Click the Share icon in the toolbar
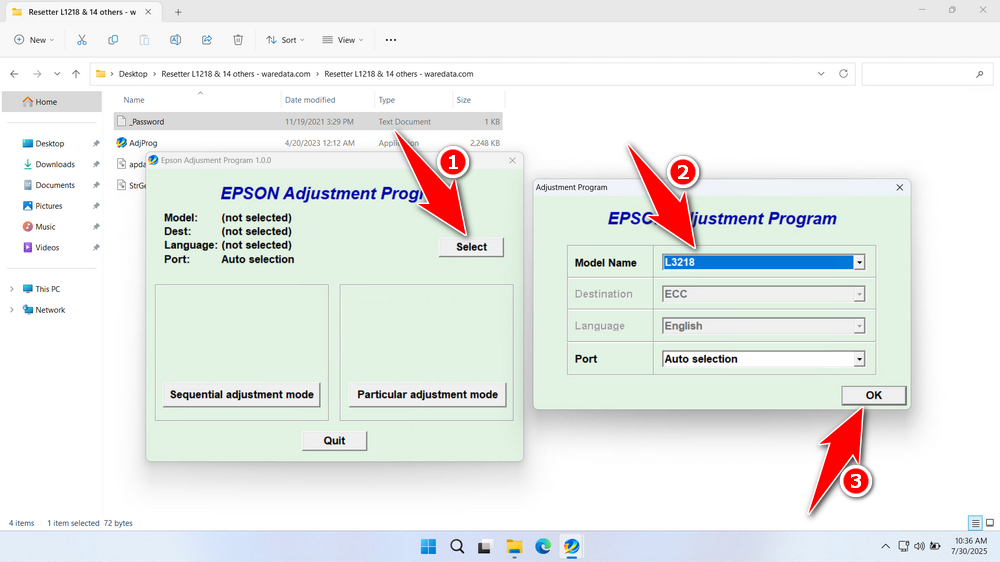 pyautogui.click(x=207, y=40)
